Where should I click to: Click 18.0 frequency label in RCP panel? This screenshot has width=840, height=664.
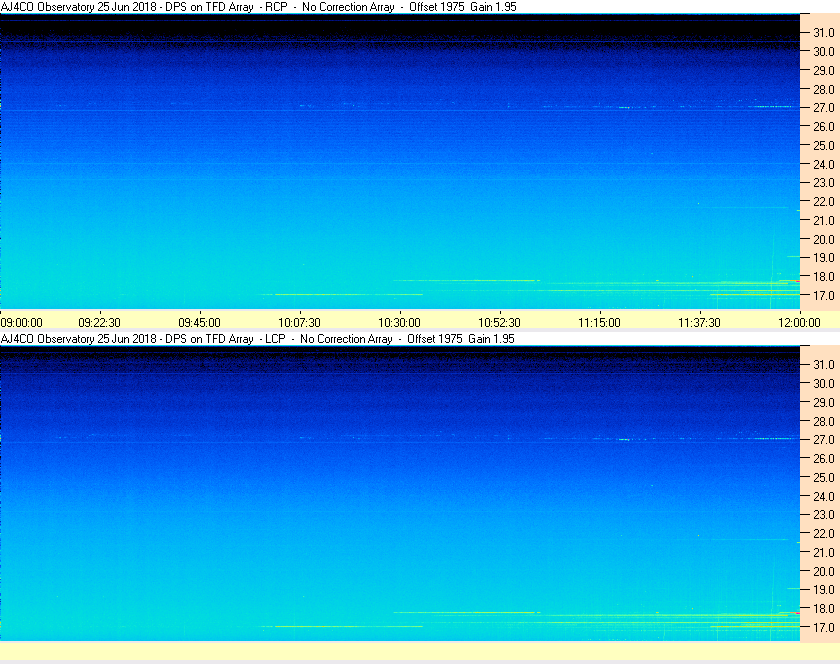(824, 277)
